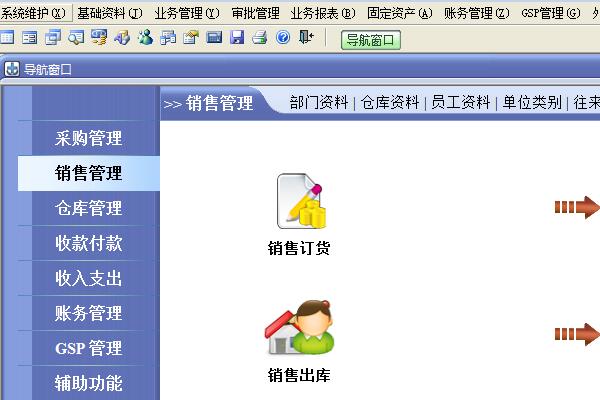Click the green 导航窗口 button
This screenshot has height=400, width=600.
click(x=370, y=40)
